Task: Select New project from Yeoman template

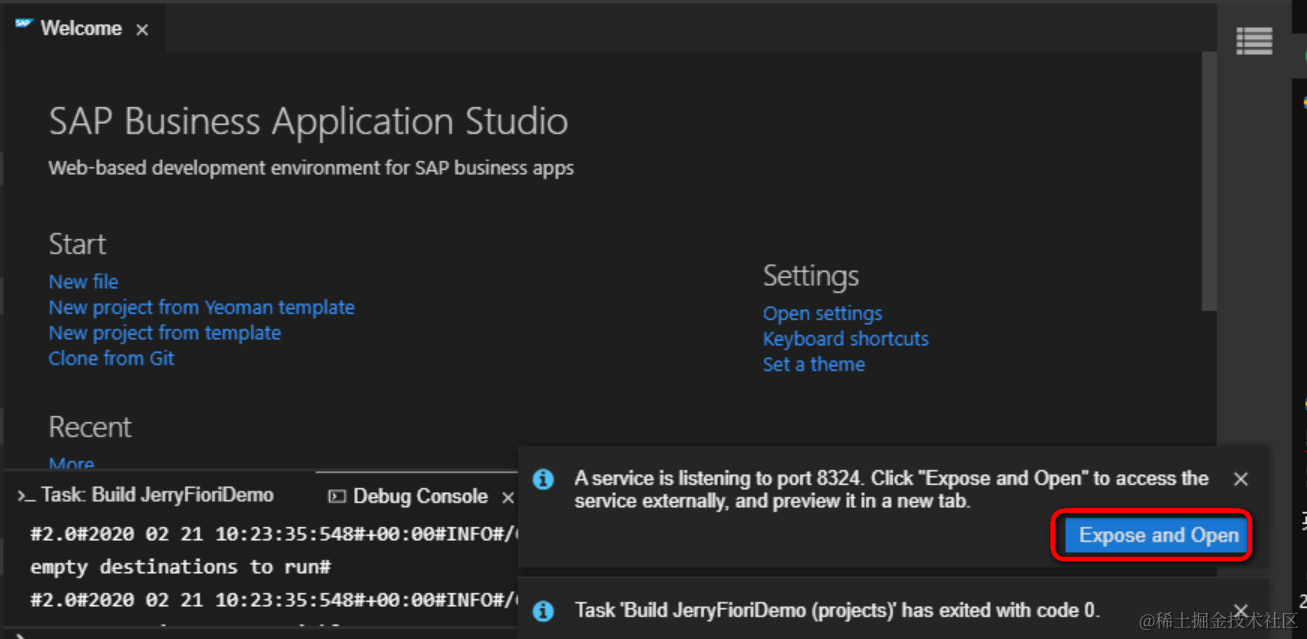Action: point(202,307)
